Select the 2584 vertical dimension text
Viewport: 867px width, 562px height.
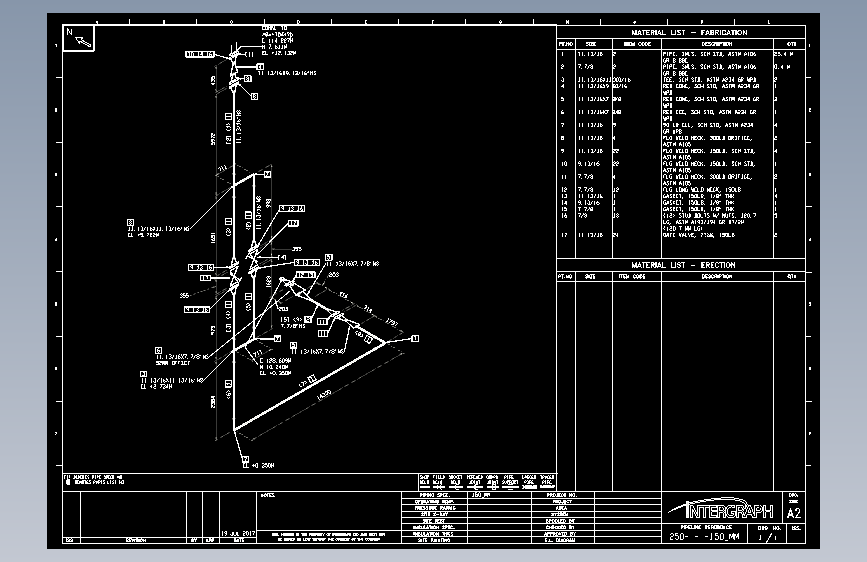(213, 402)
